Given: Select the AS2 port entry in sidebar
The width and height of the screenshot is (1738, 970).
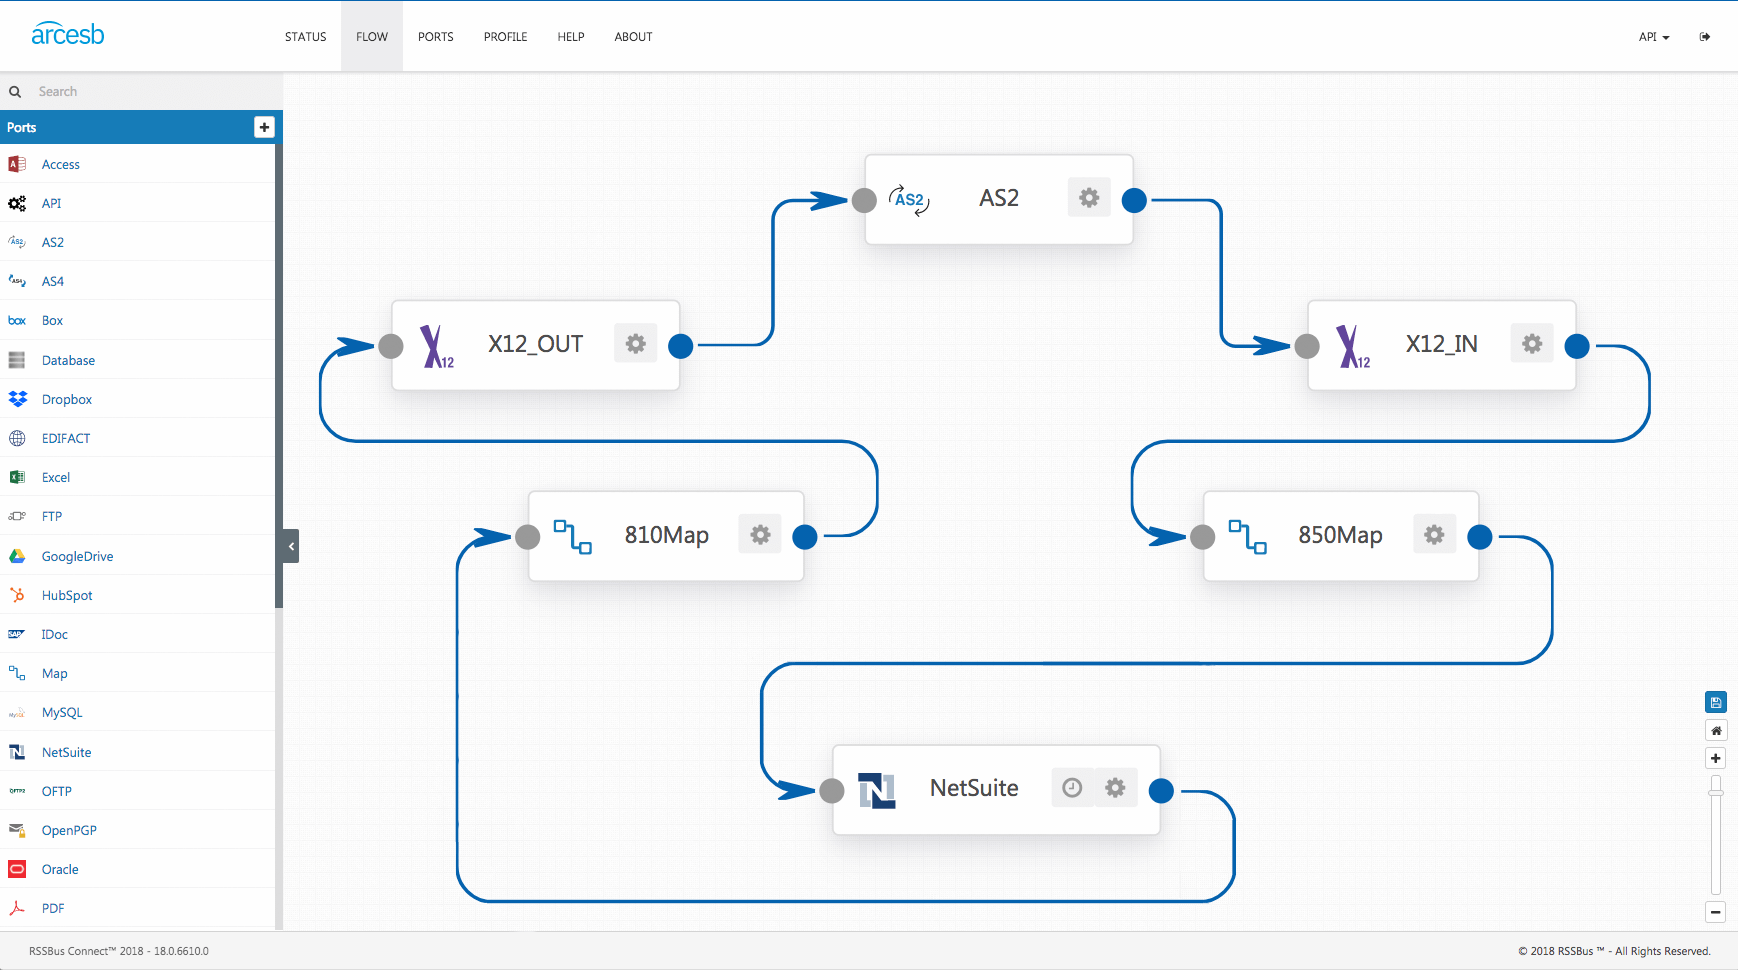Looking at the screenshot, I should pos(137,242).
